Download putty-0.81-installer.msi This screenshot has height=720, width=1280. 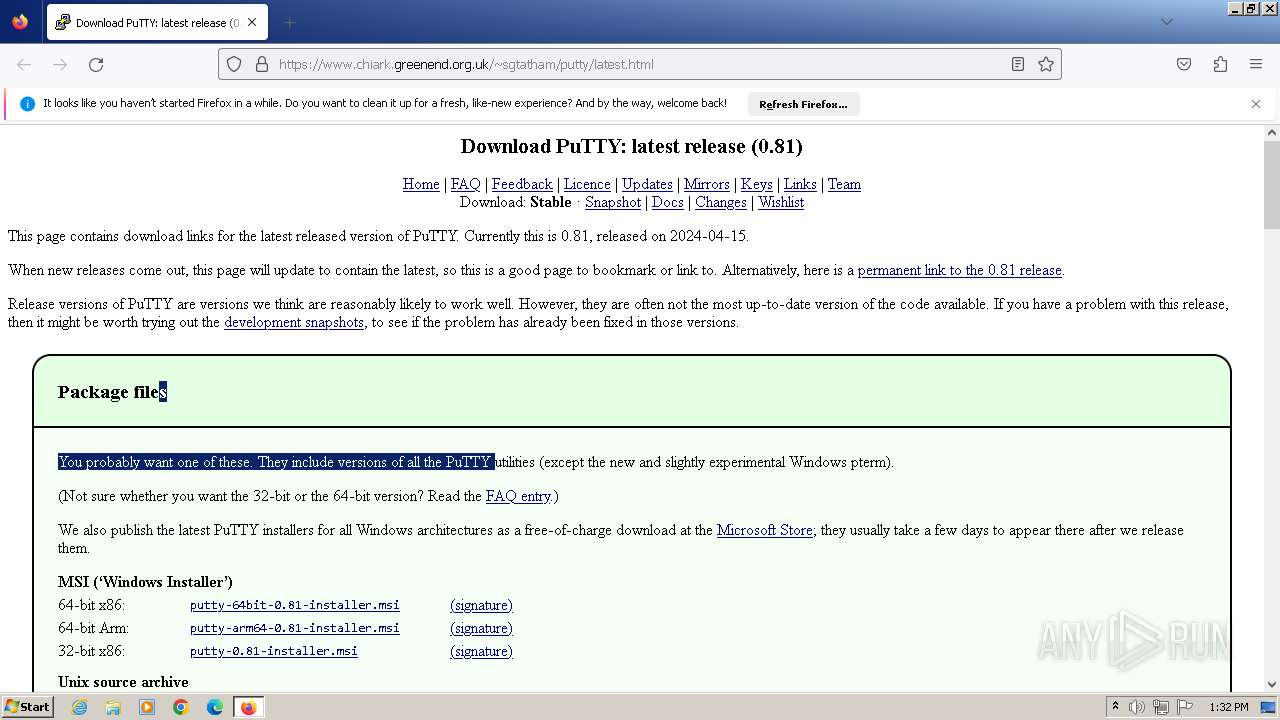coord(274,651)
